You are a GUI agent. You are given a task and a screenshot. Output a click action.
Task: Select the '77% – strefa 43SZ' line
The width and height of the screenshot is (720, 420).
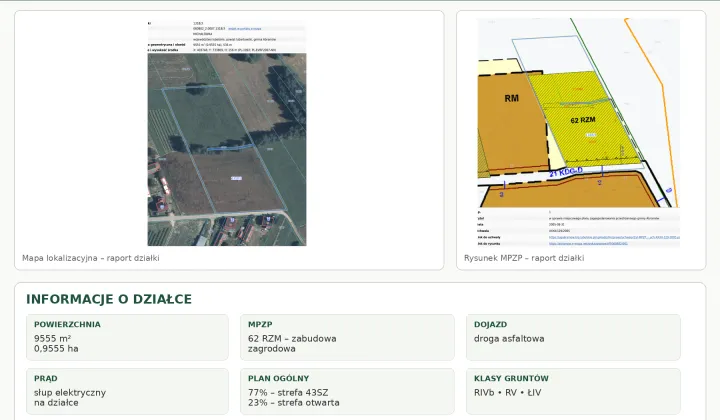(x=288, y=392)
